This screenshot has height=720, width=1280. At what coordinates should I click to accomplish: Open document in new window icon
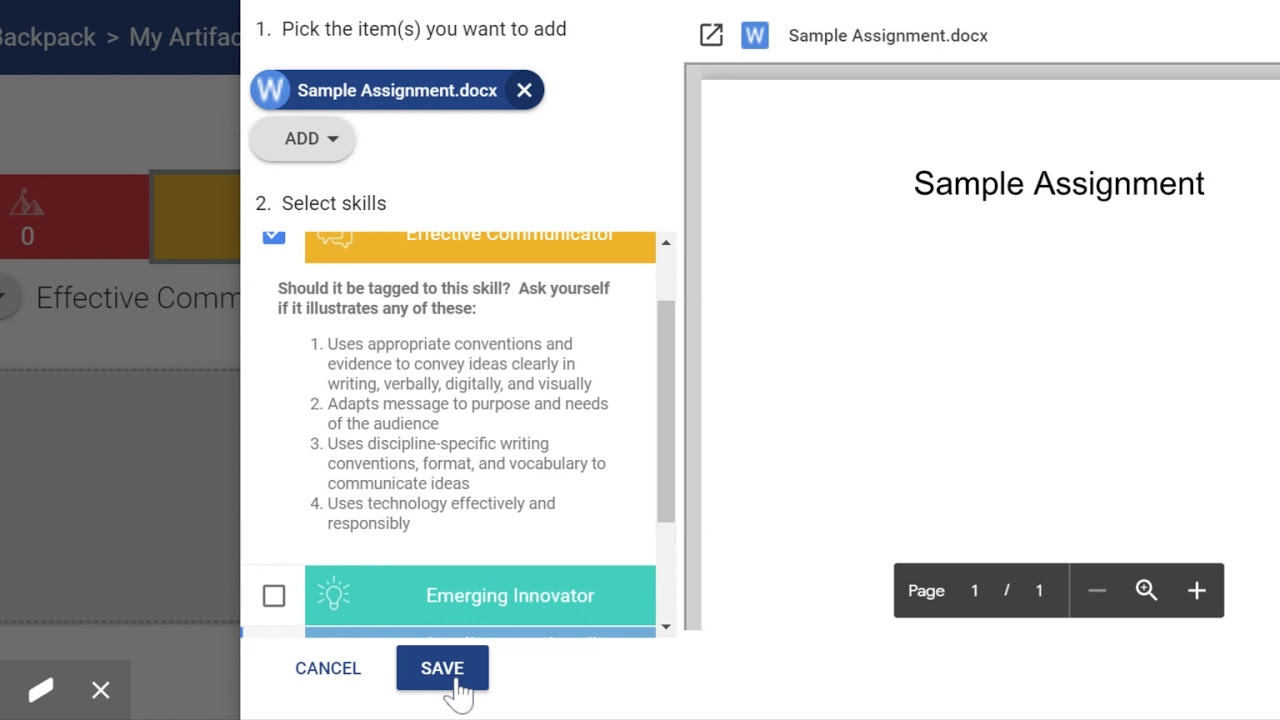(711, 36)
